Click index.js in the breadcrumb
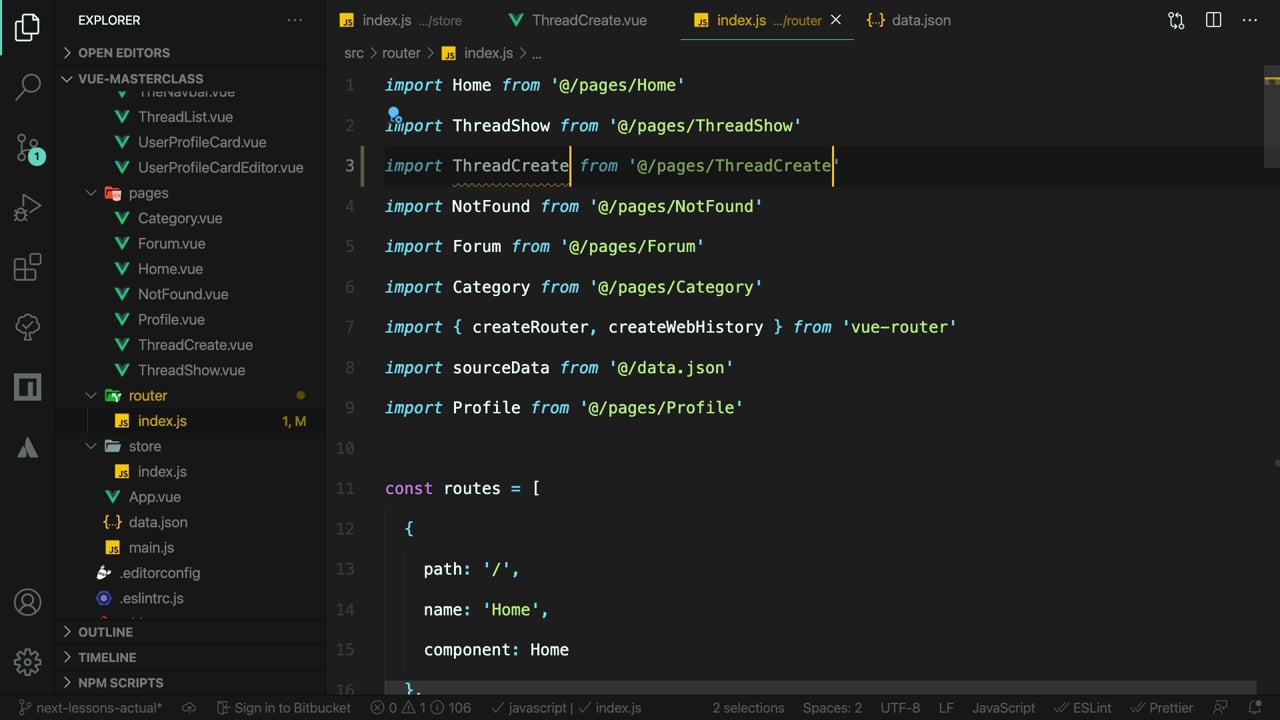 click(487, 53)
